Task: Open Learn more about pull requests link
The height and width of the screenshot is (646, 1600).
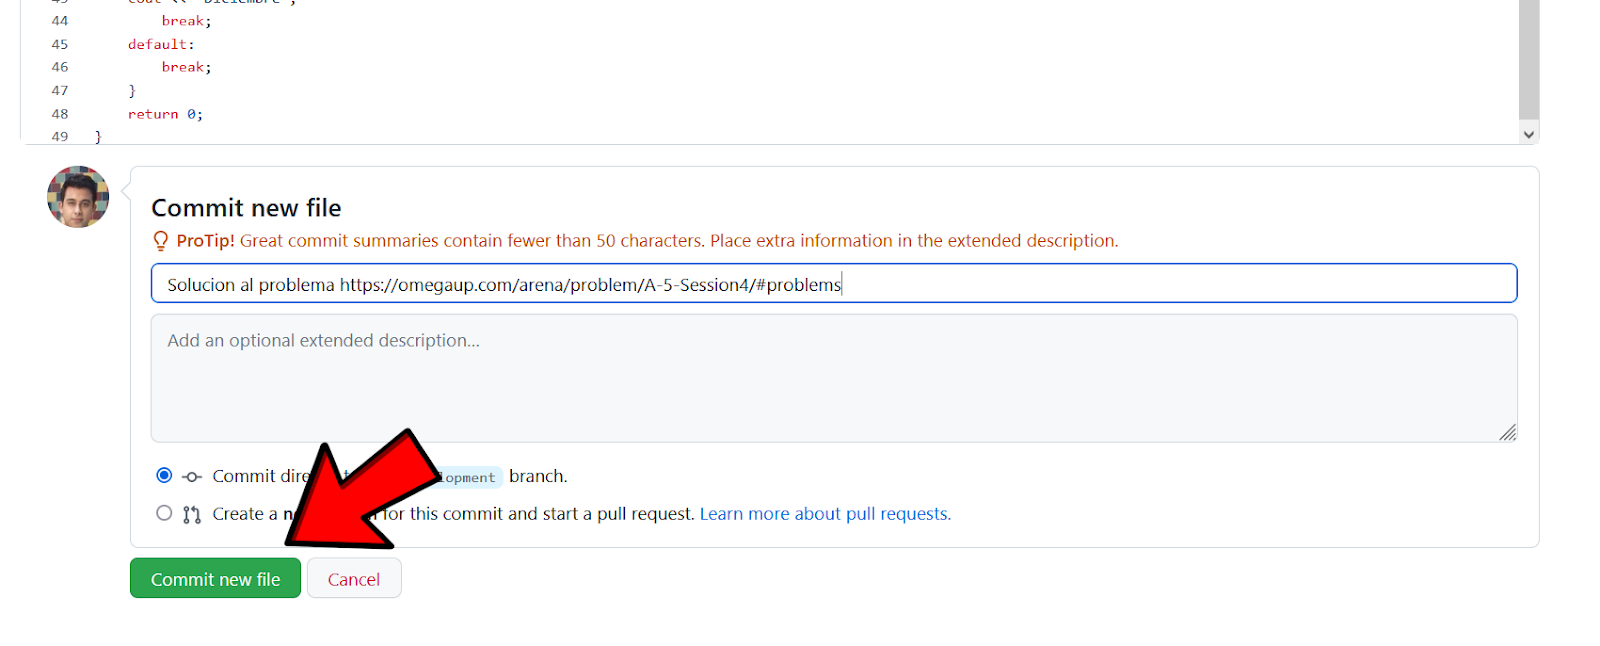Action: click(825, 514)
